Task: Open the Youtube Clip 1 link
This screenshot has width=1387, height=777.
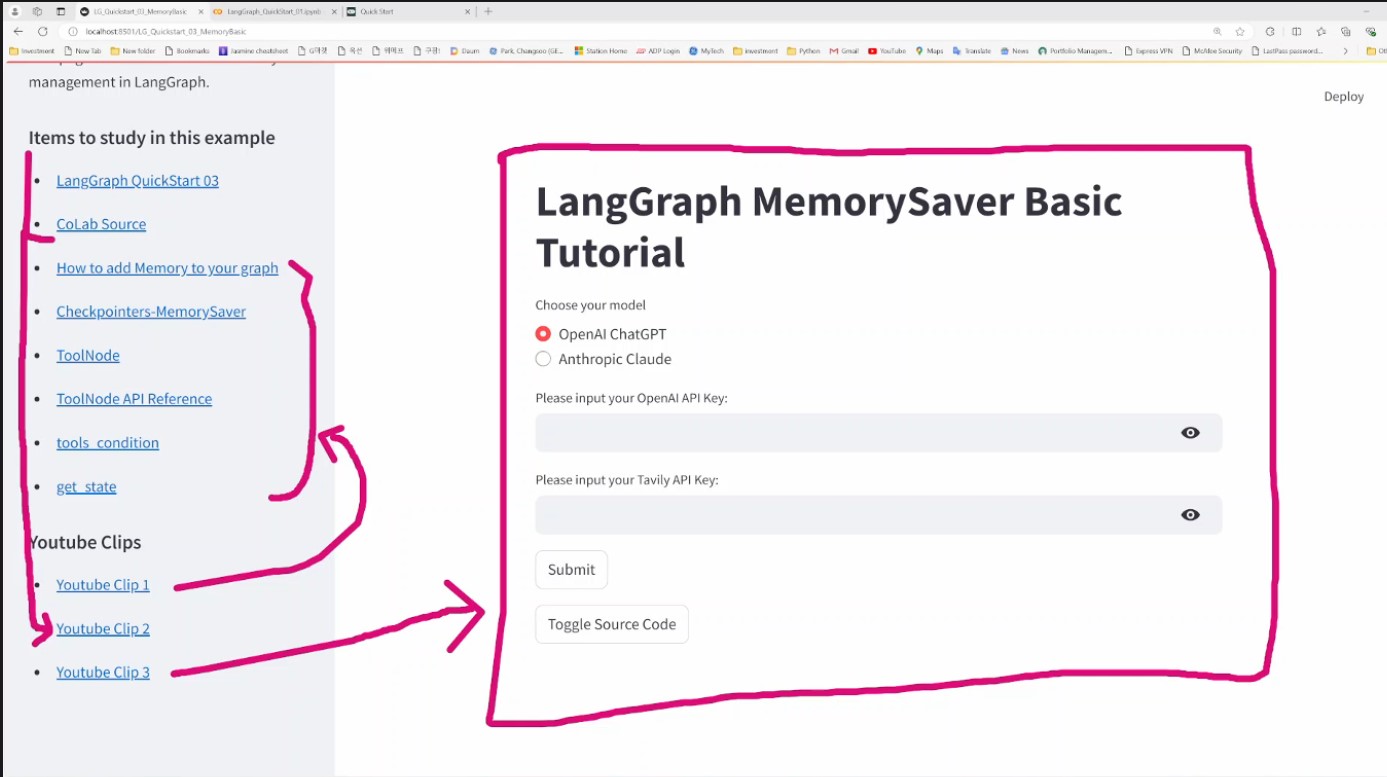Action: pos(103,585)
